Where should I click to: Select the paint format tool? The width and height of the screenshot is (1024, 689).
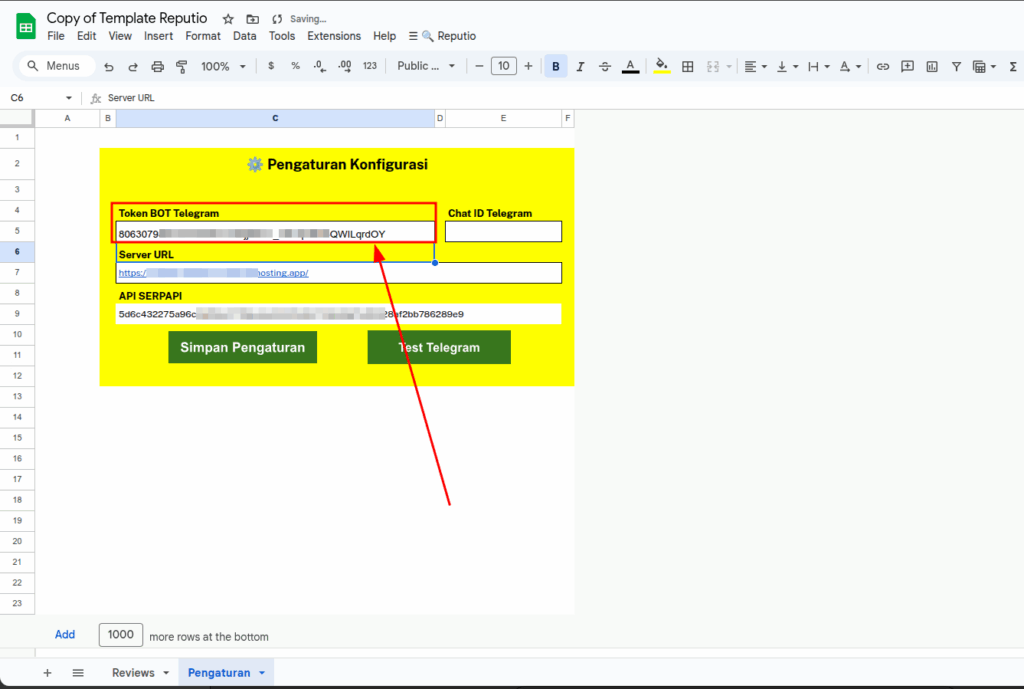pyautogui.click(x=181, y=67)
